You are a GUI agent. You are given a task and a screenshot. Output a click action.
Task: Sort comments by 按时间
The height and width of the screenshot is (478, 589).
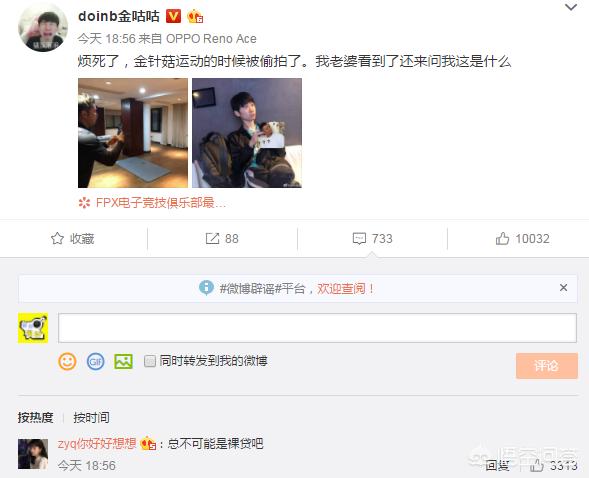coord(91,417)
